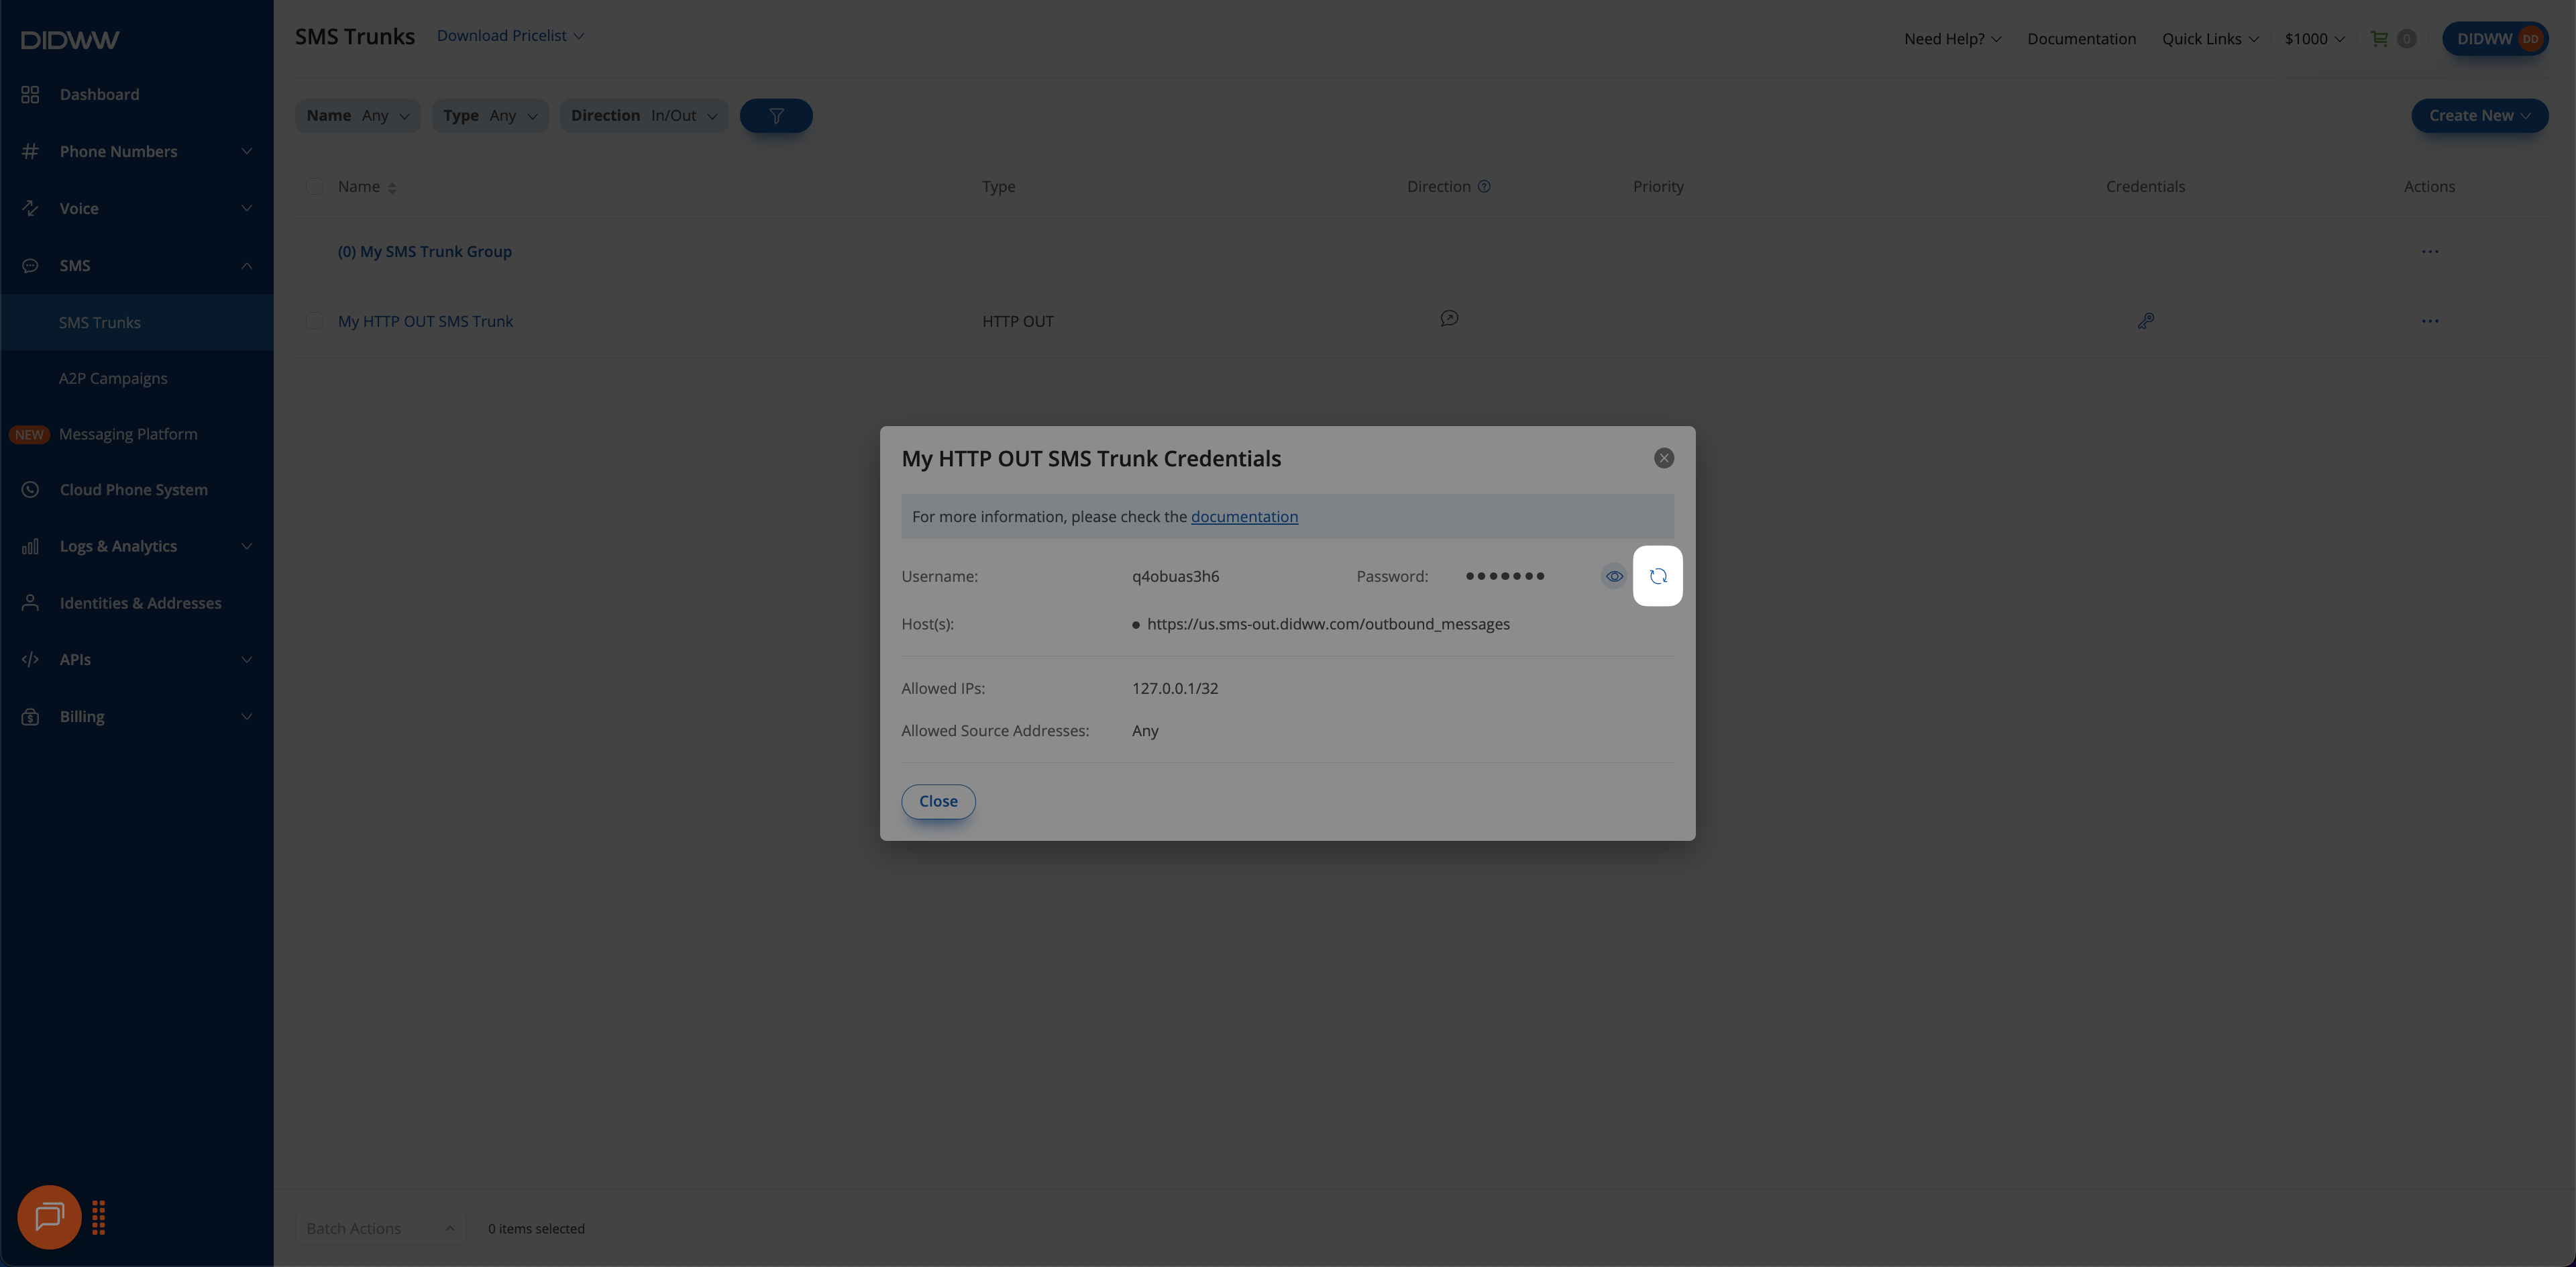Open actions menu for My SMS Trunk Group
This screenshot has width=2576, height=1267.
click(x=2429, y=251)
